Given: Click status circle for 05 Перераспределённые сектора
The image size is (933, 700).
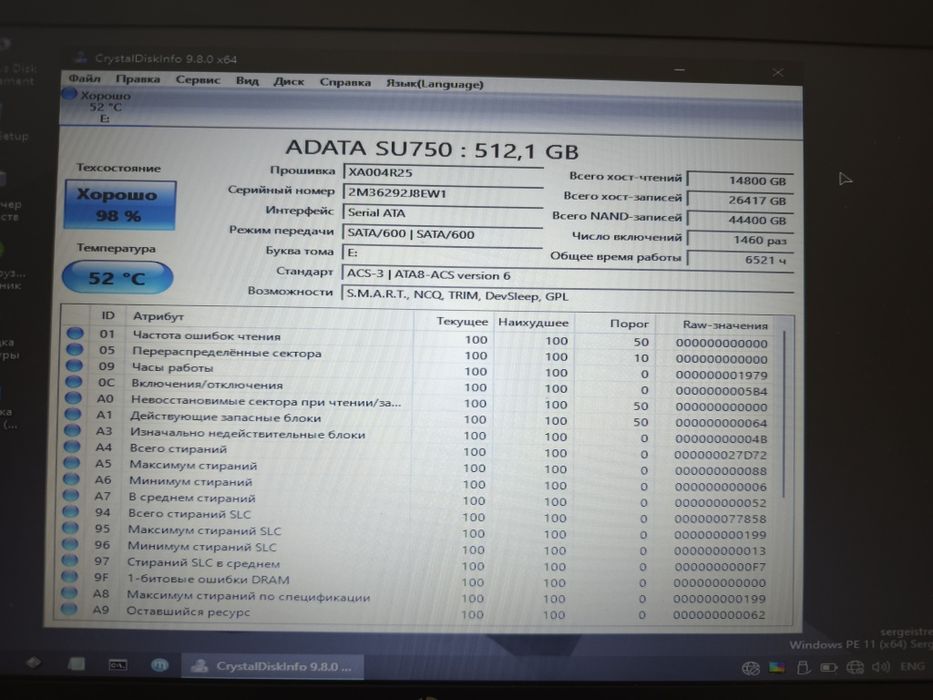Looking at the screenshot, I should point(75,349).
